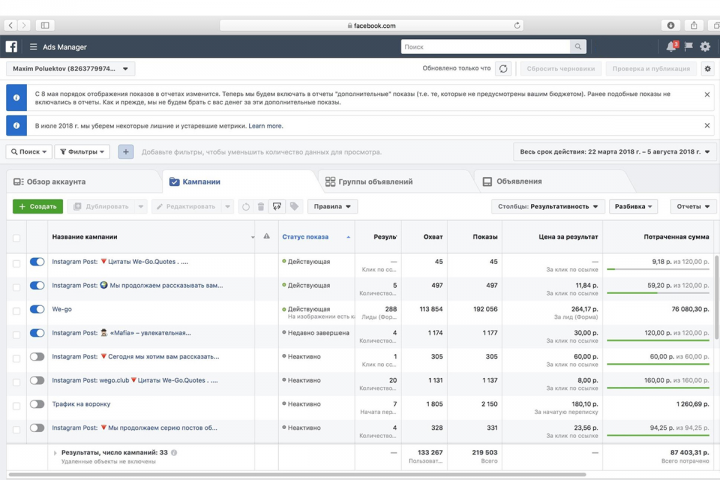Toggle the Mafia campaign switch
This screenshot has height=480, width=720.
tap(37, 333)
